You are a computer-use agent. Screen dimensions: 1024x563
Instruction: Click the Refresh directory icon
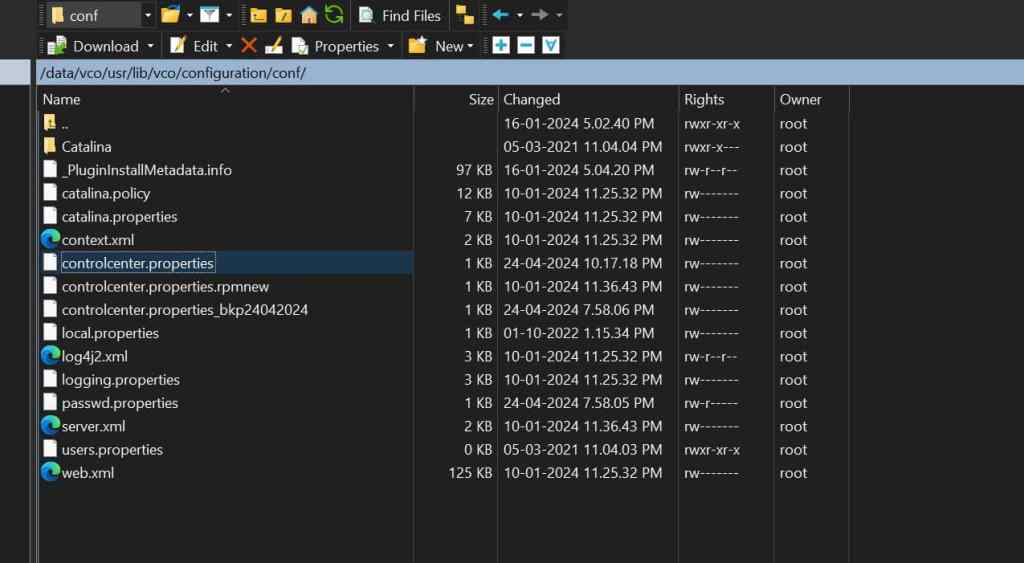[334, 15]
